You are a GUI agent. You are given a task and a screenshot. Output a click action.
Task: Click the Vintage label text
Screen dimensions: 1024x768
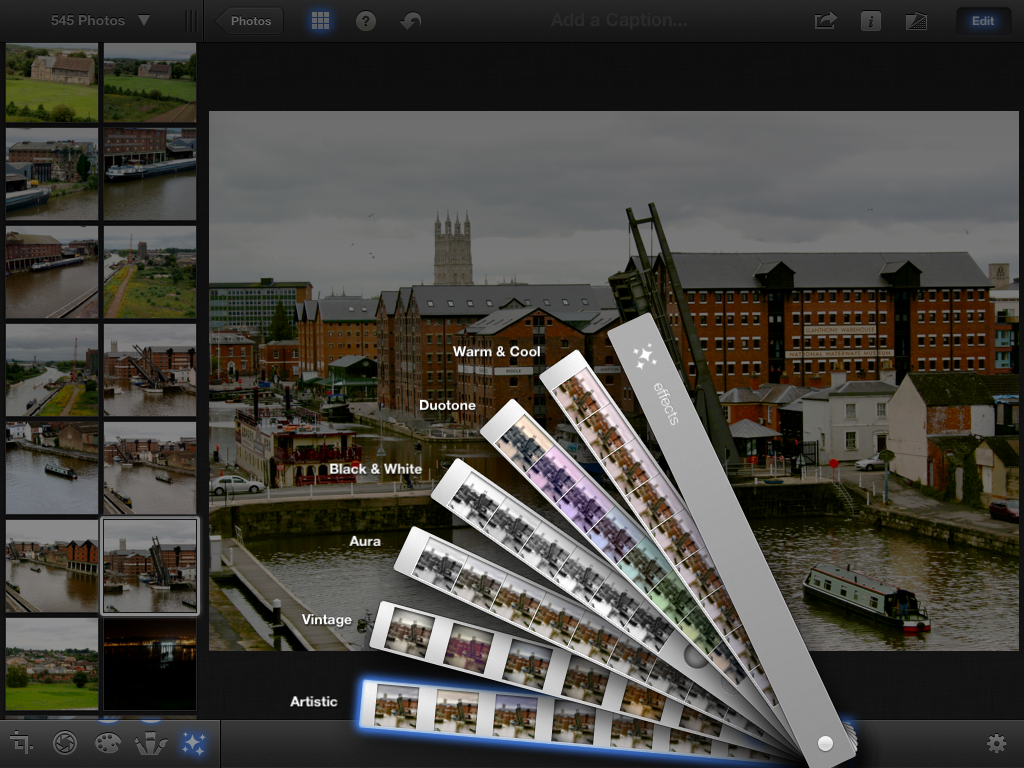click(327, 619)
